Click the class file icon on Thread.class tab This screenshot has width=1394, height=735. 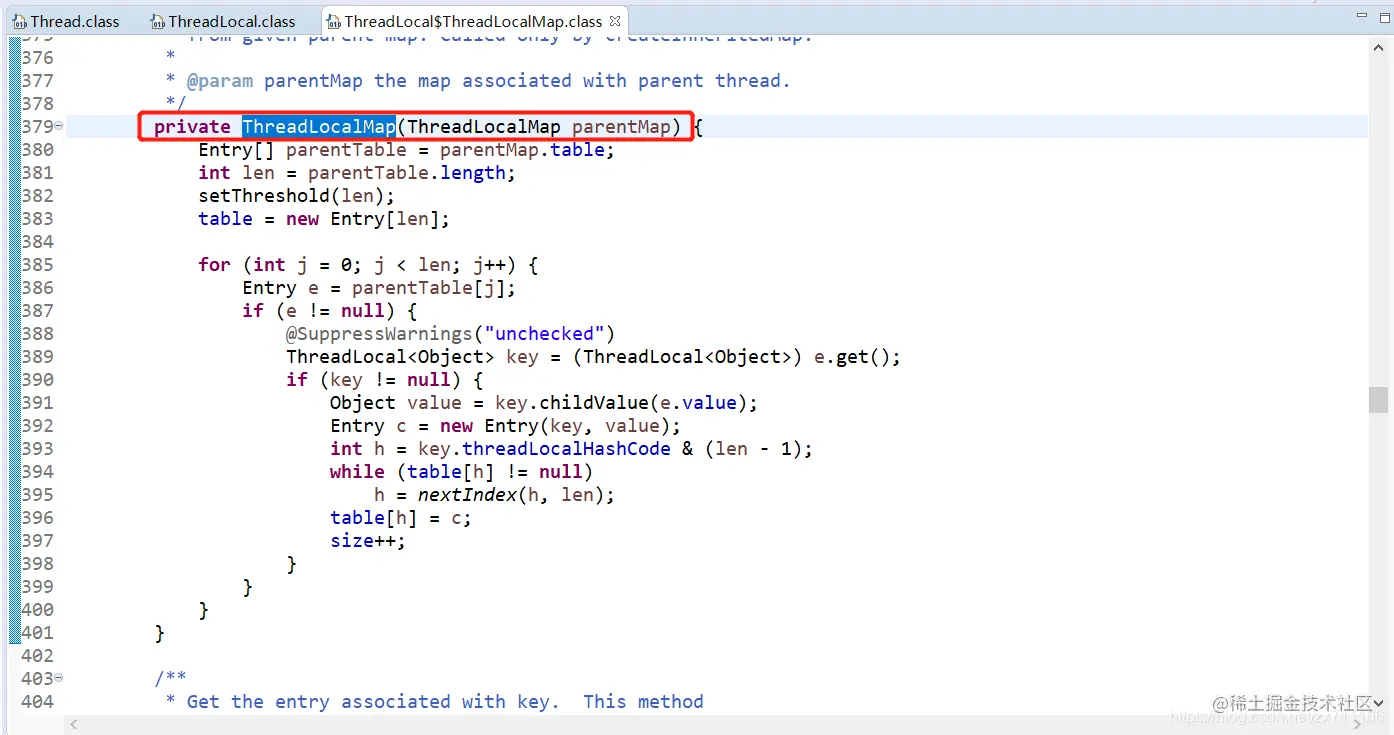click(20, 21)
